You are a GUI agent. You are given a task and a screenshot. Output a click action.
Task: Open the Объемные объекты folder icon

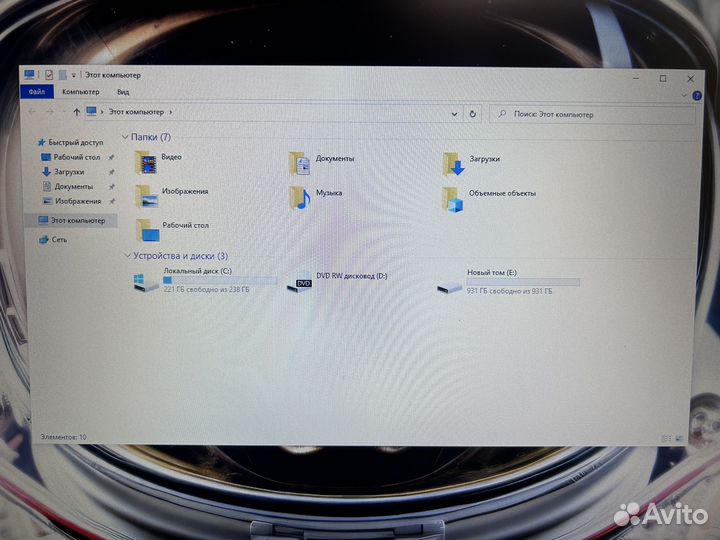(453, 199)
